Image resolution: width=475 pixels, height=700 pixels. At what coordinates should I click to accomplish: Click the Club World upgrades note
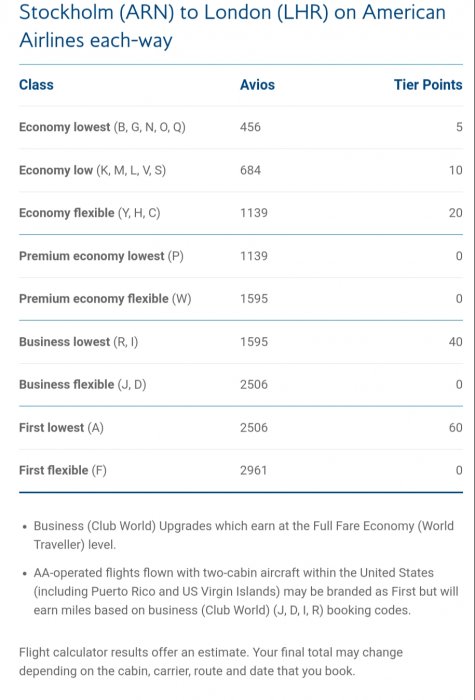pyautogui.click(x=244, y=535)
